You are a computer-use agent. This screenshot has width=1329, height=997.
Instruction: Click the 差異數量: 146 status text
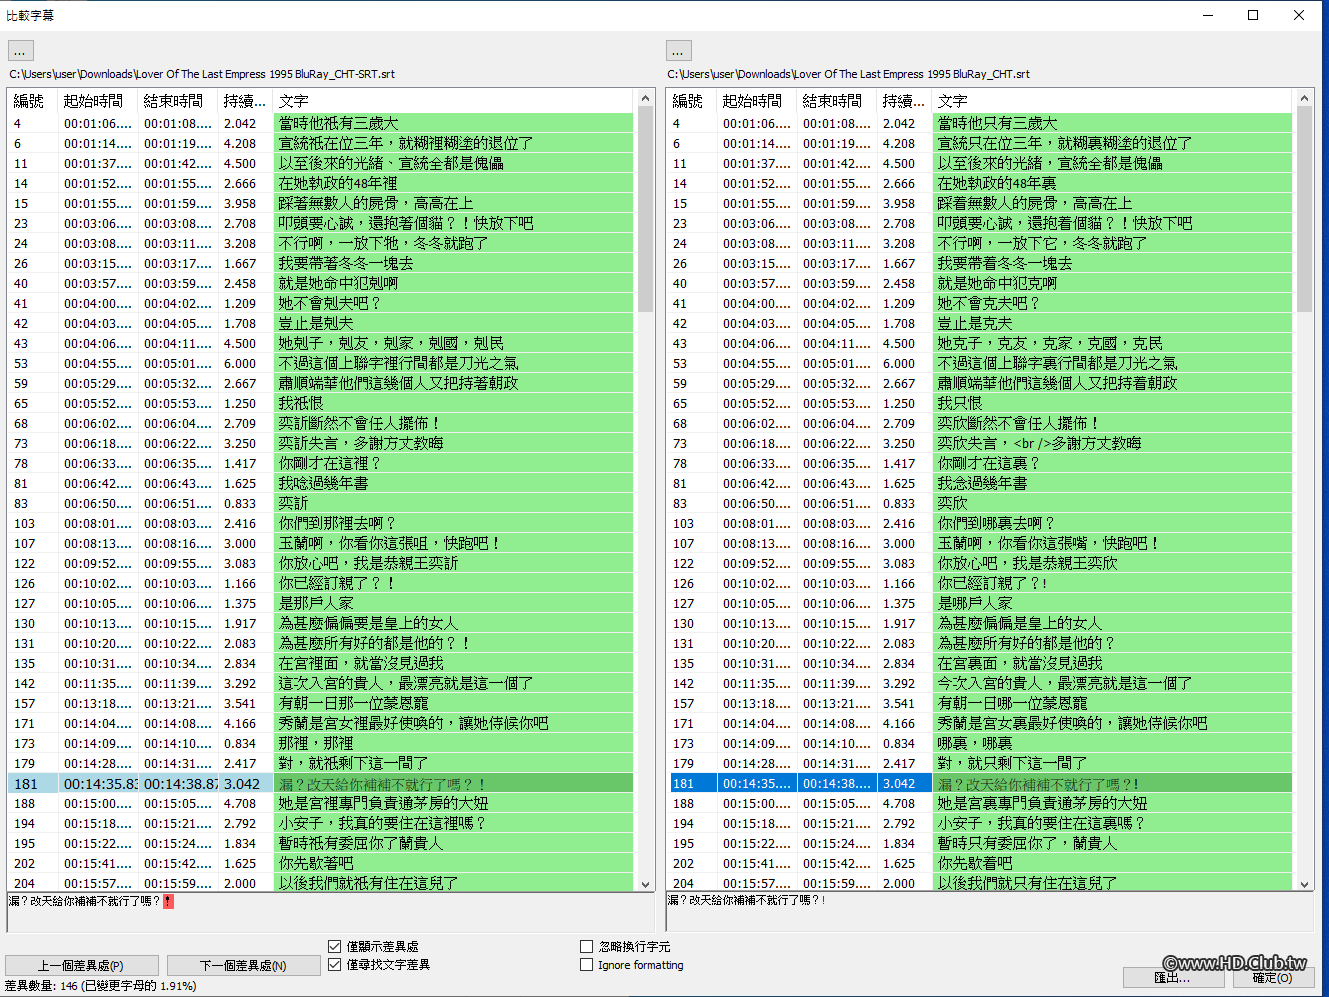pyautogui.click(x=101, y=986)
